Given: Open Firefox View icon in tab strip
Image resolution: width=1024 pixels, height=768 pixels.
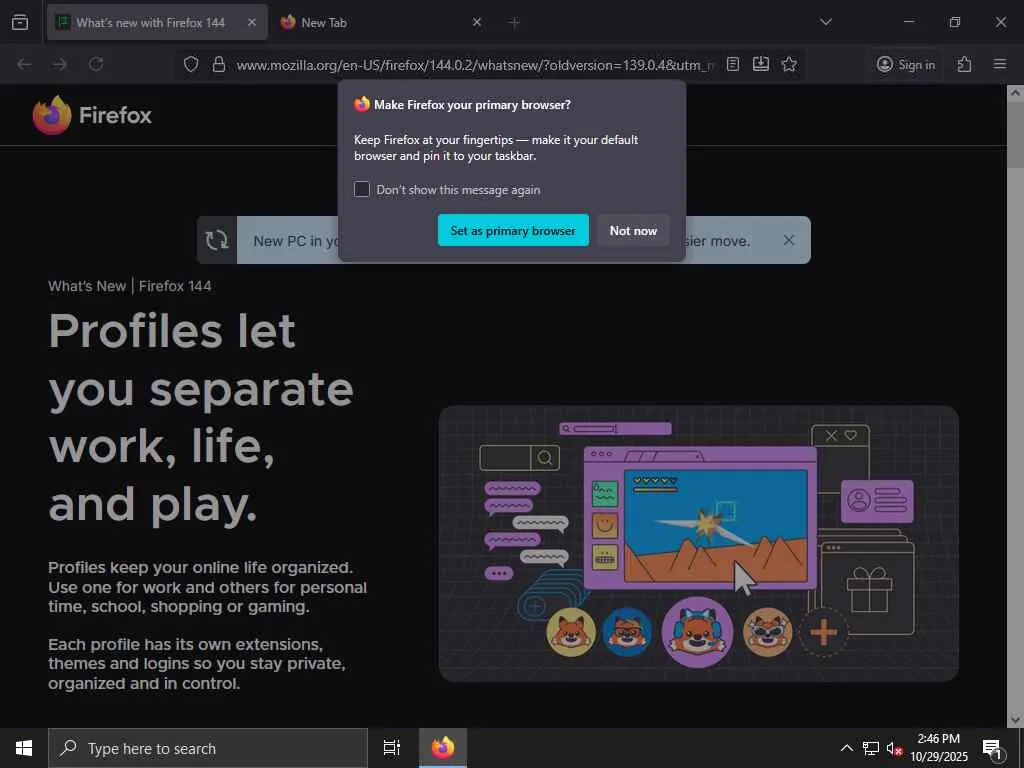Looking at the screenshot, I should coord(20,22).
